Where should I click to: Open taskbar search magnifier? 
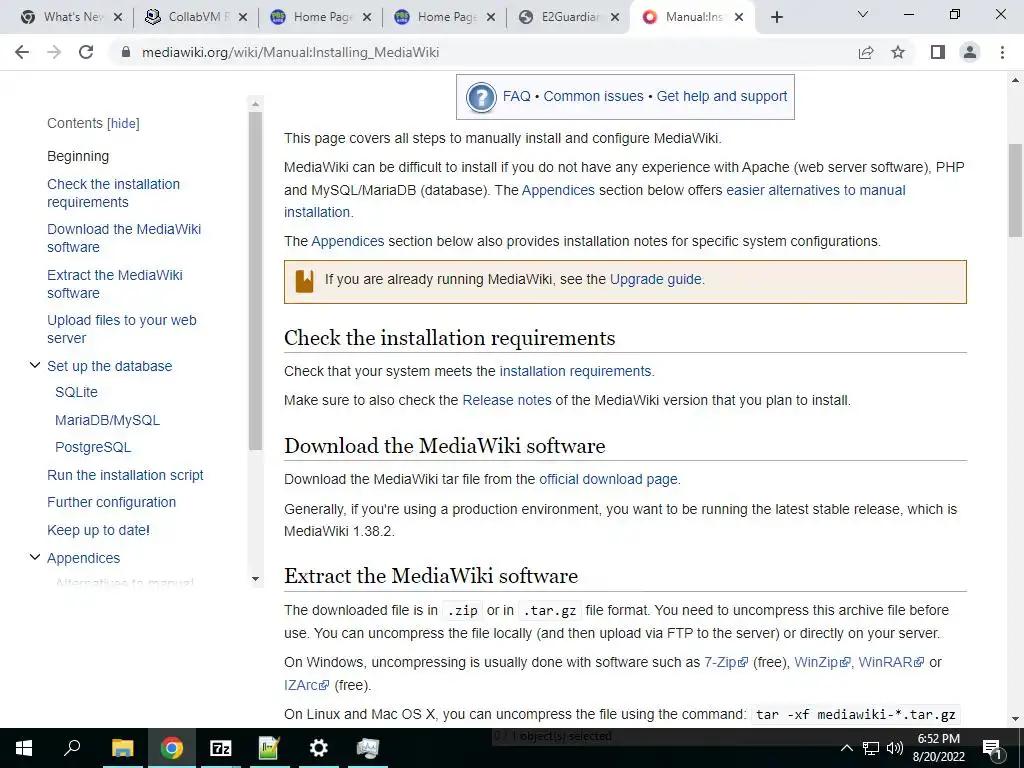tap(72, 748)
